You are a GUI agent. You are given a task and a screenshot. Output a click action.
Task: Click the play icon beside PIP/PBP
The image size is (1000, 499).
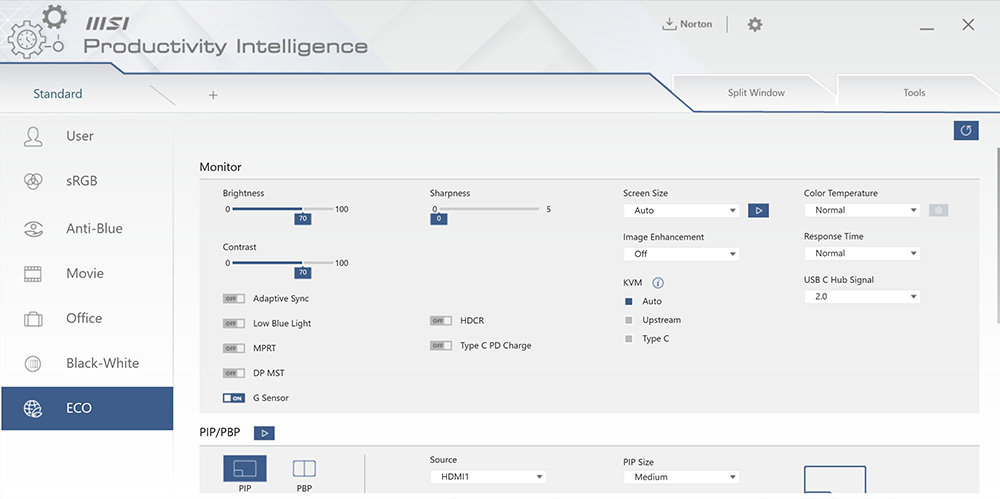264,433
